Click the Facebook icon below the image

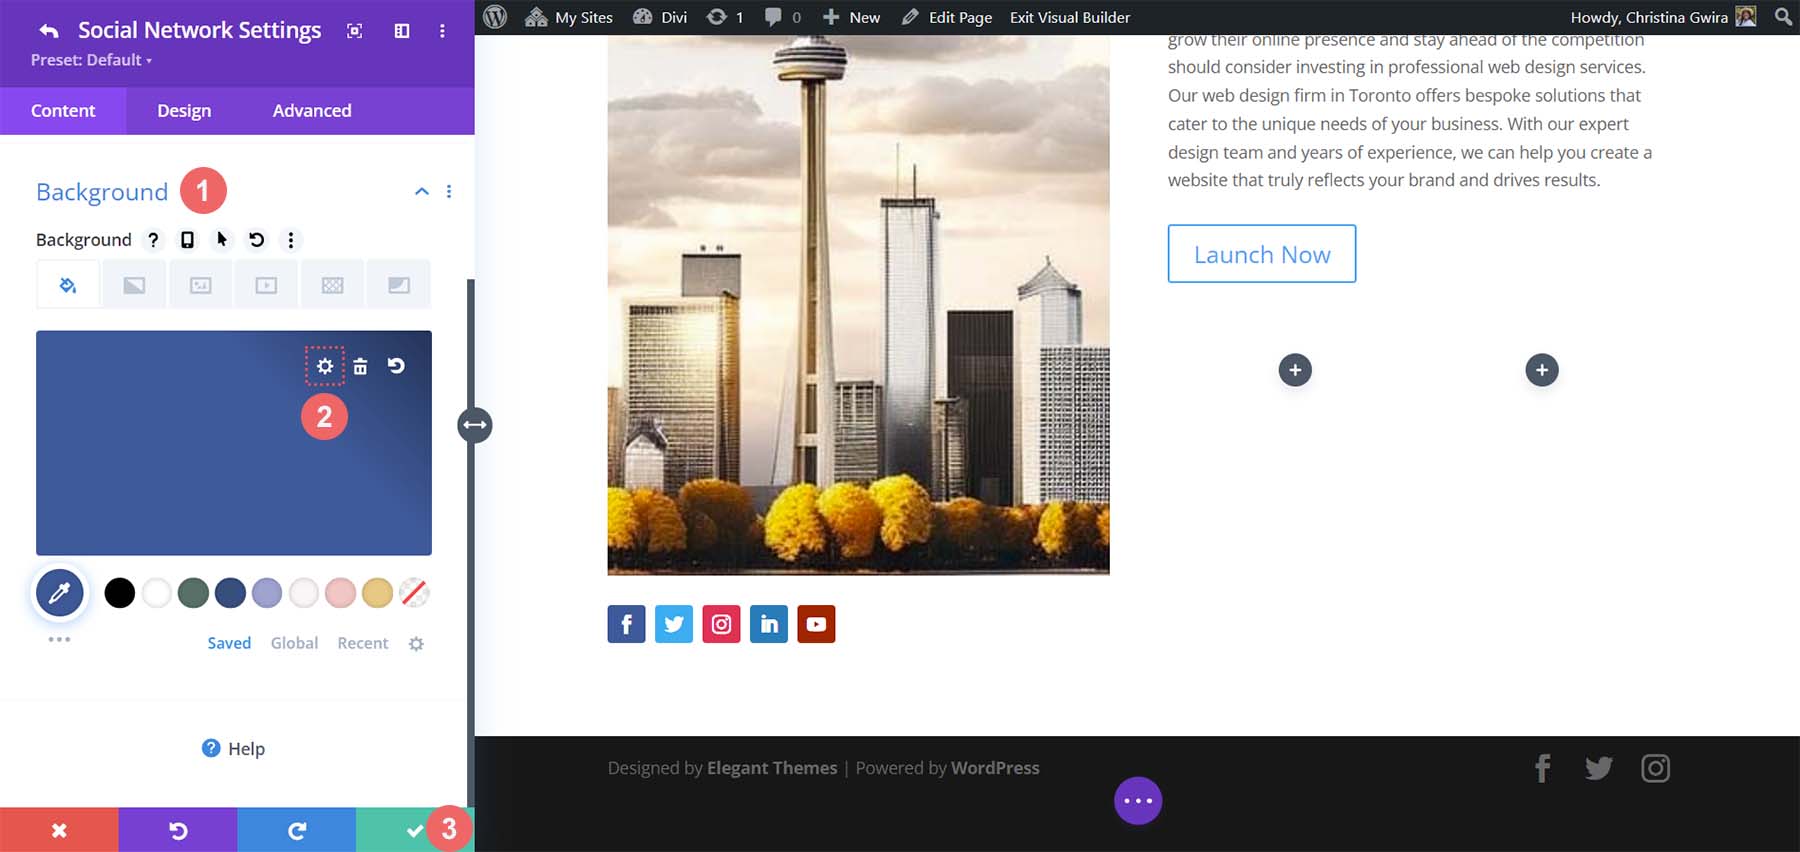pos(626,624)
